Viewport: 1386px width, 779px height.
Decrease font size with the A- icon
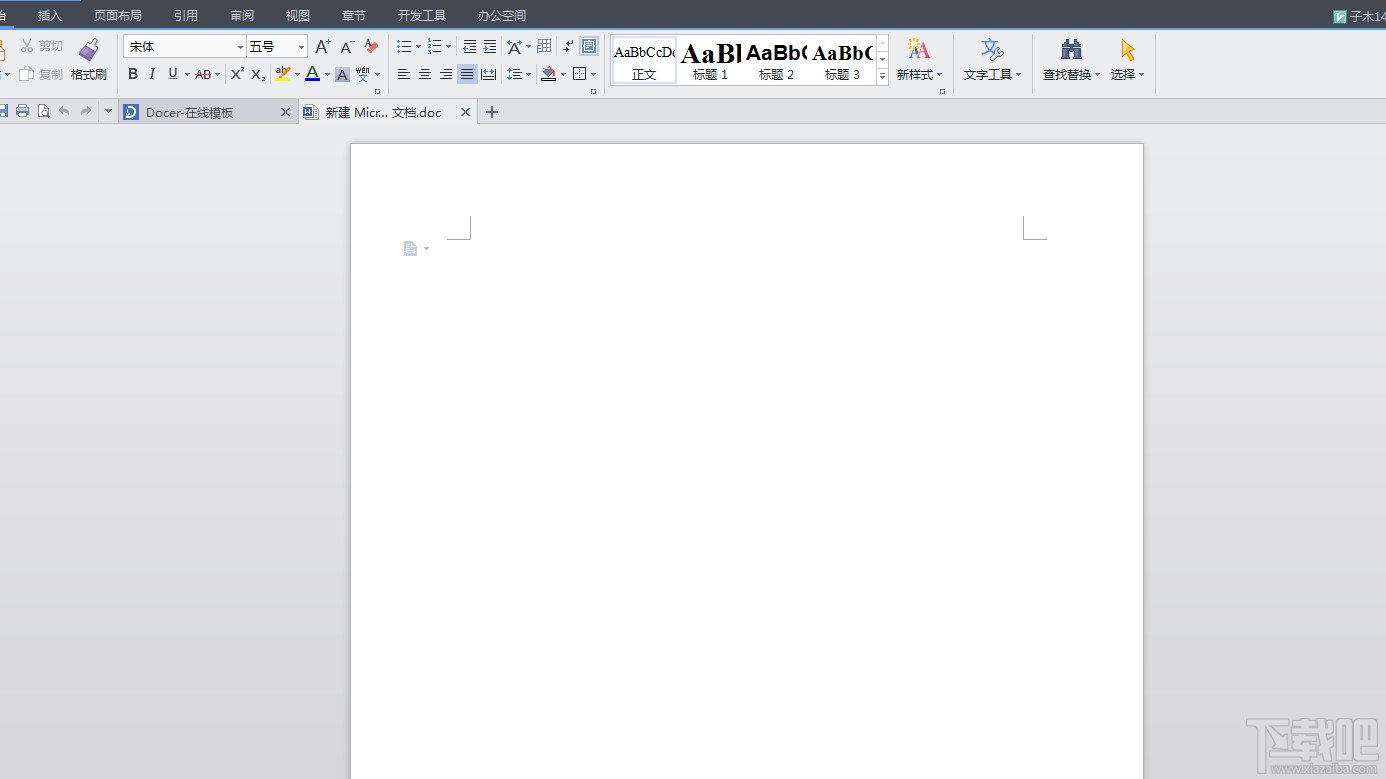(347, 46)
